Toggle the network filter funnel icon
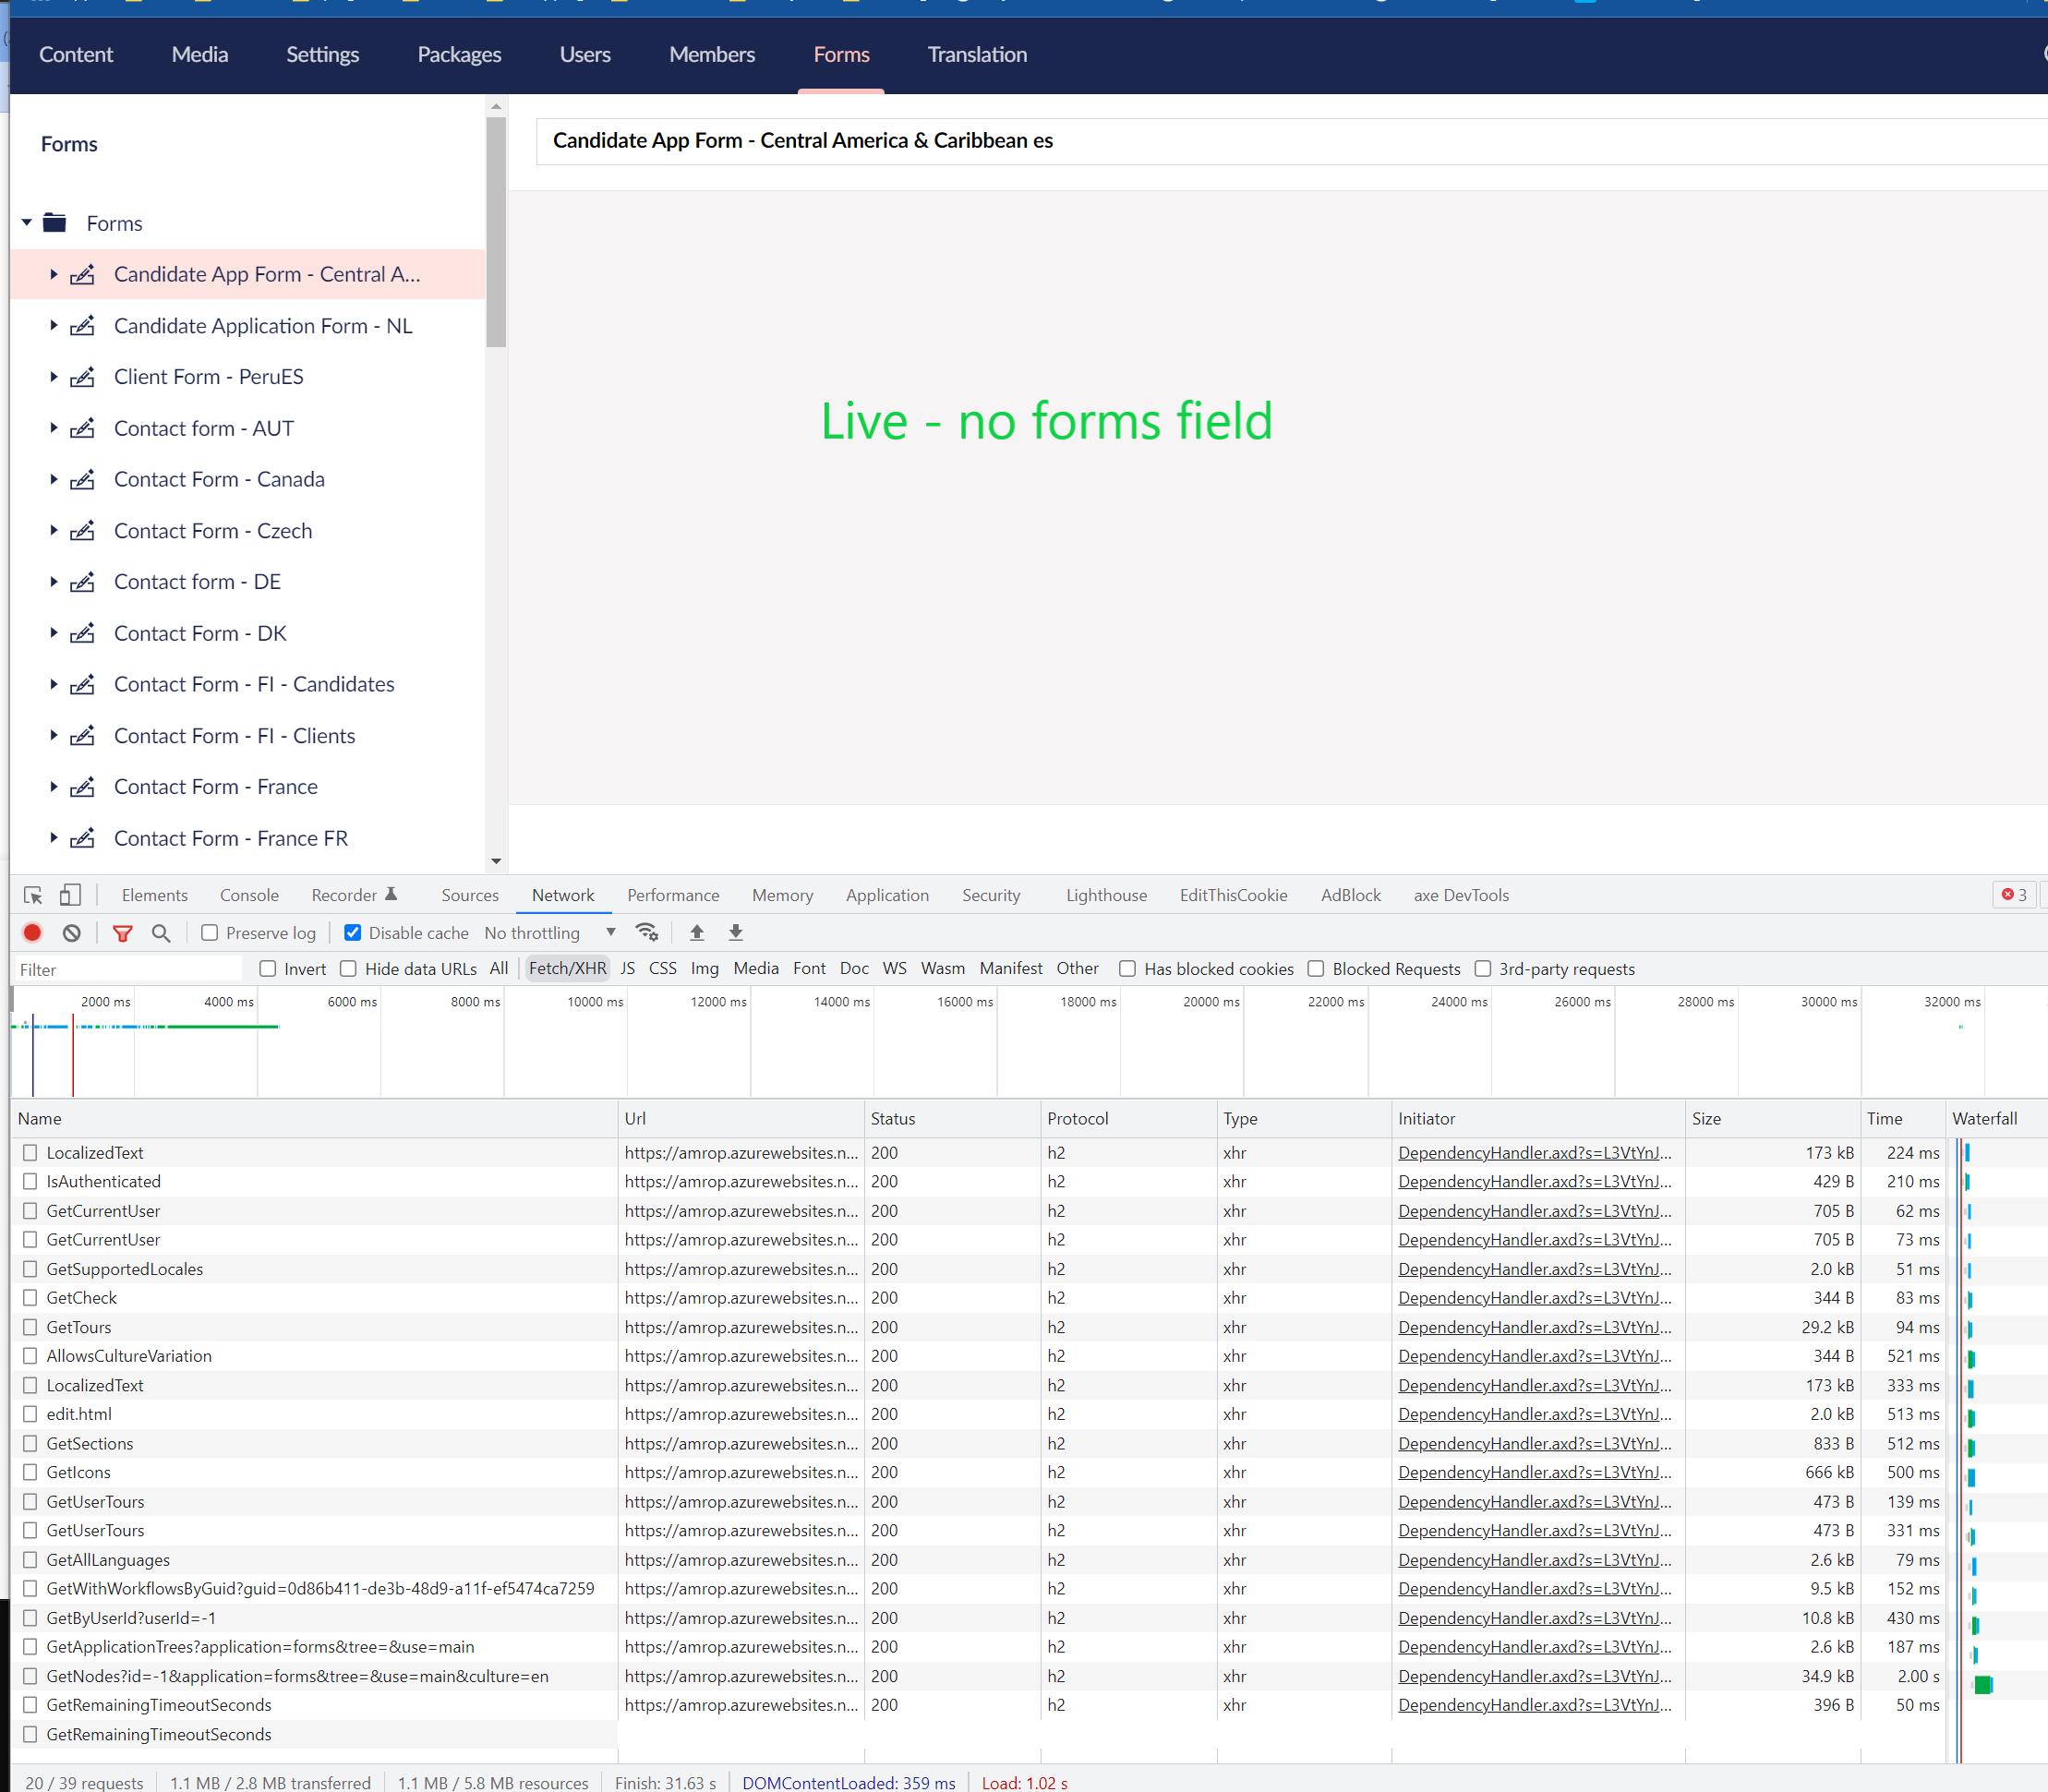 coord(122,933)
